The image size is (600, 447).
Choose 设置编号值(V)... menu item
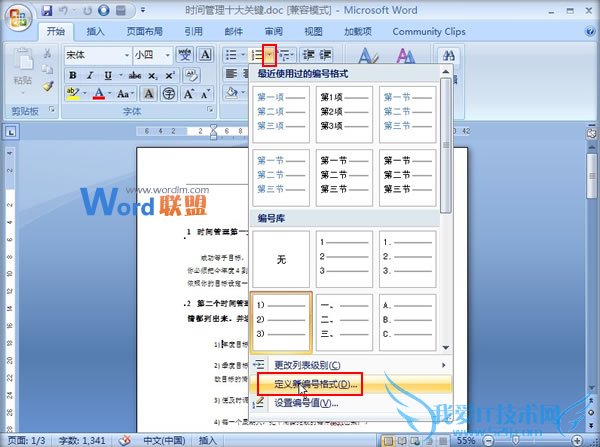click(350, 403)
